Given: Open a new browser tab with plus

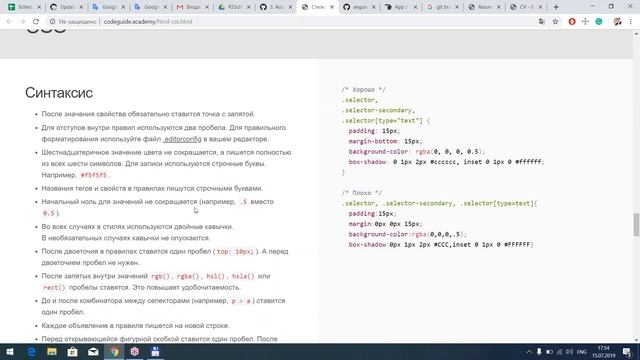Looking at the screenshot, I should point(556,7).
